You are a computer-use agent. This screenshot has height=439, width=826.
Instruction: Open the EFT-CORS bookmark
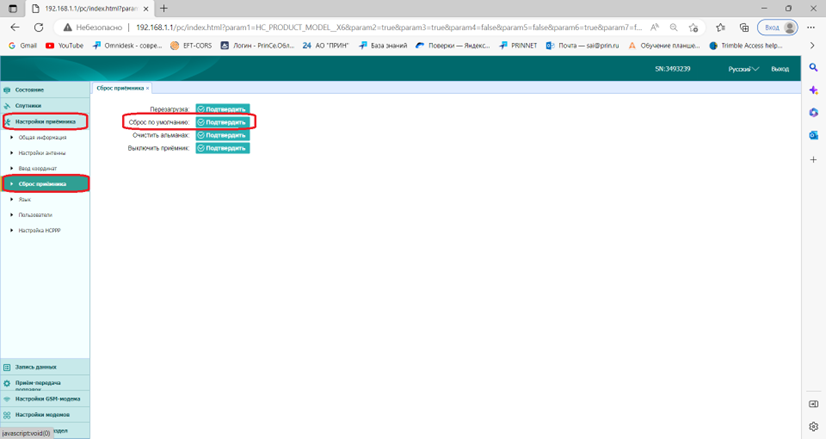[x=191, y=46]
